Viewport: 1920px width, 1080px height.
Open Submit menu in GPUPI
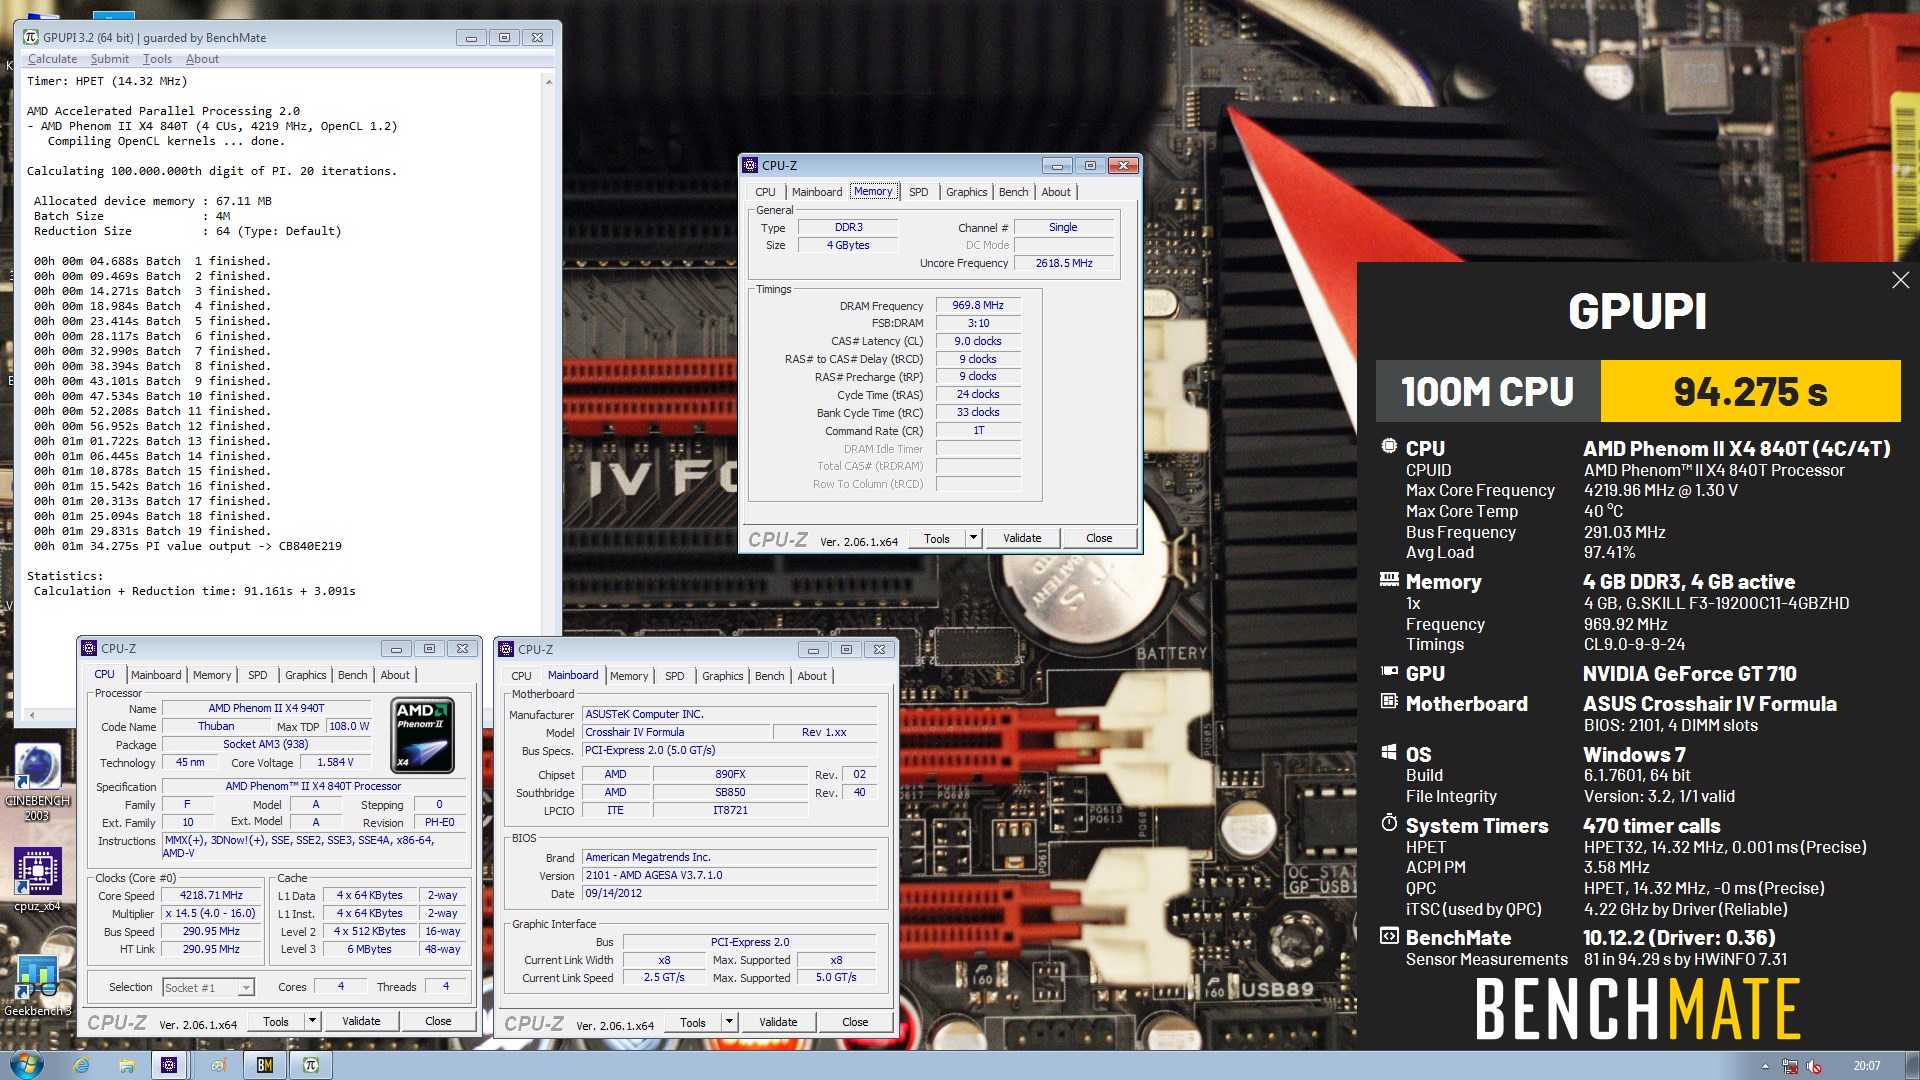coord(110,59)
